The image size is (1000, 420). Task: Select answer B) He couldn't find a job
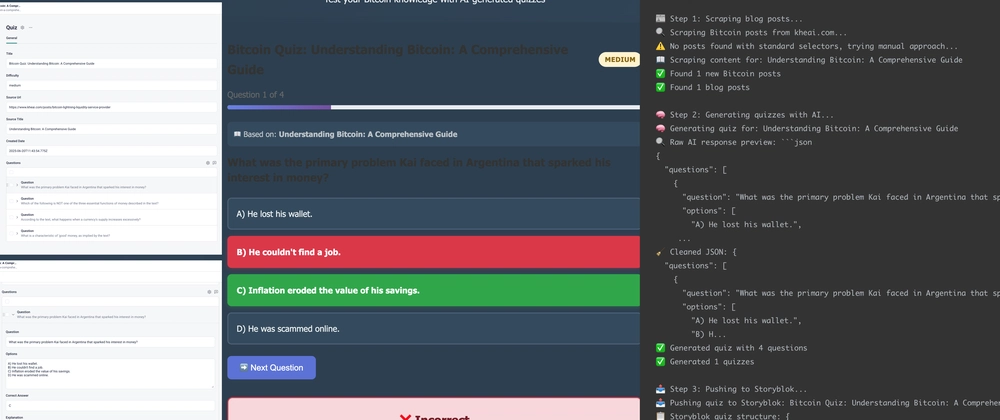tap(434, 252)
